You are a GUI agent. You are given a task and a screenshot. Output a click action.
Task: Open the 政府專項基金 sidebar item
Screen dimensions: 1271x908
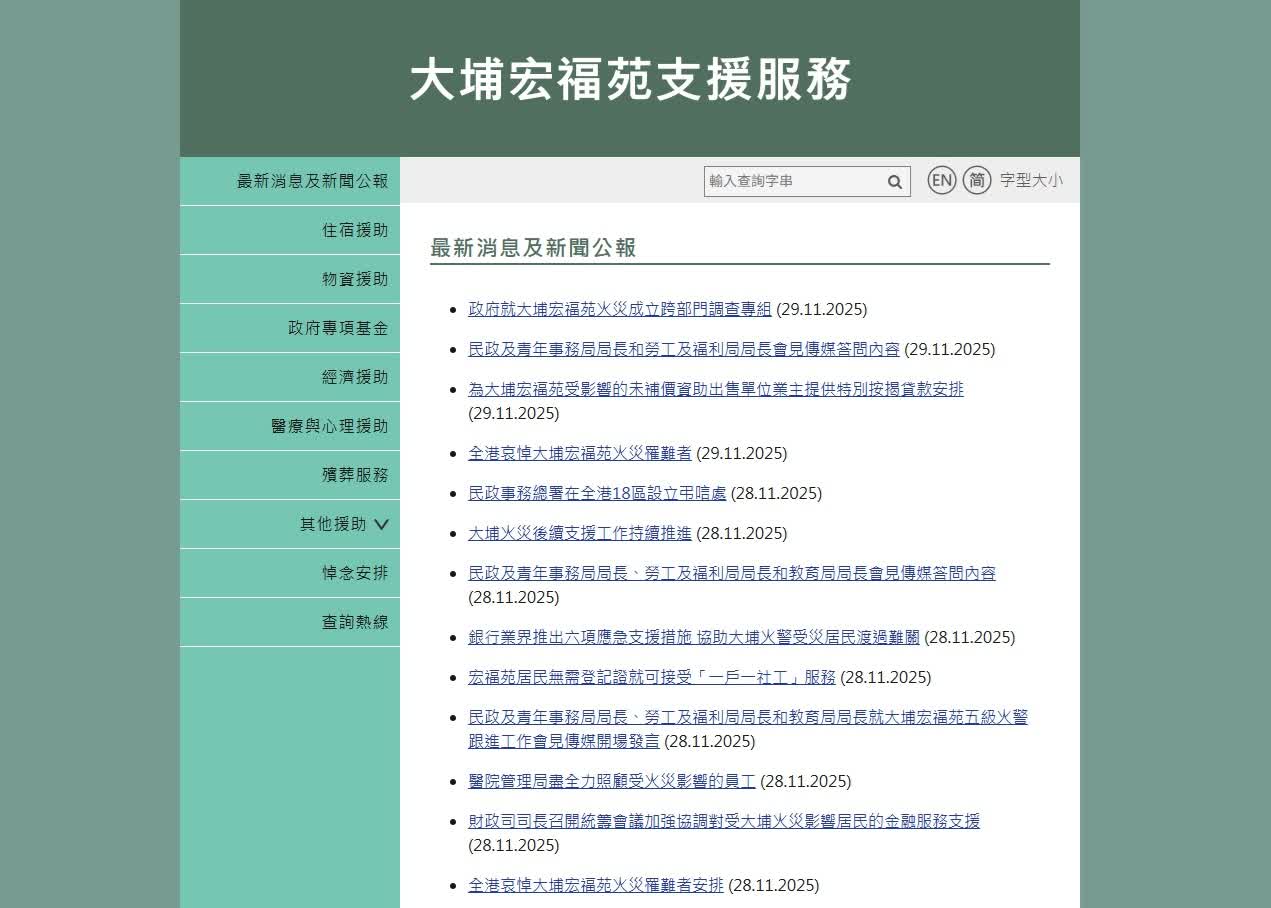pyautogui.click(x=338, y=328)
